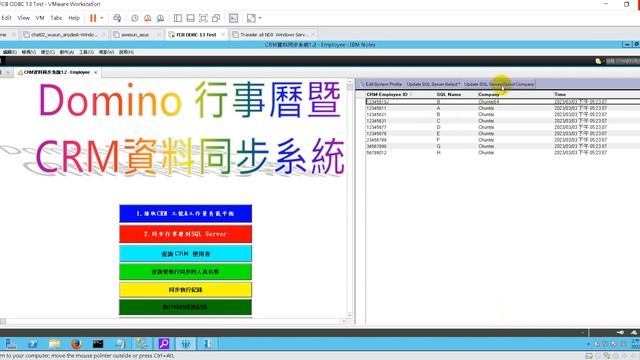Image resolution: width=640 pixels, height=360 pixels.
Task: Select the row with SQL Name G
Action: pyautogui.click(x=503, y=146)
